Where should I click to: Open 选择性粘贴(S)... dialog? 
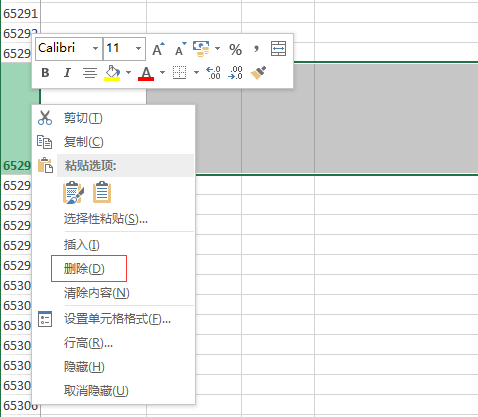click(x=106, y=219)
